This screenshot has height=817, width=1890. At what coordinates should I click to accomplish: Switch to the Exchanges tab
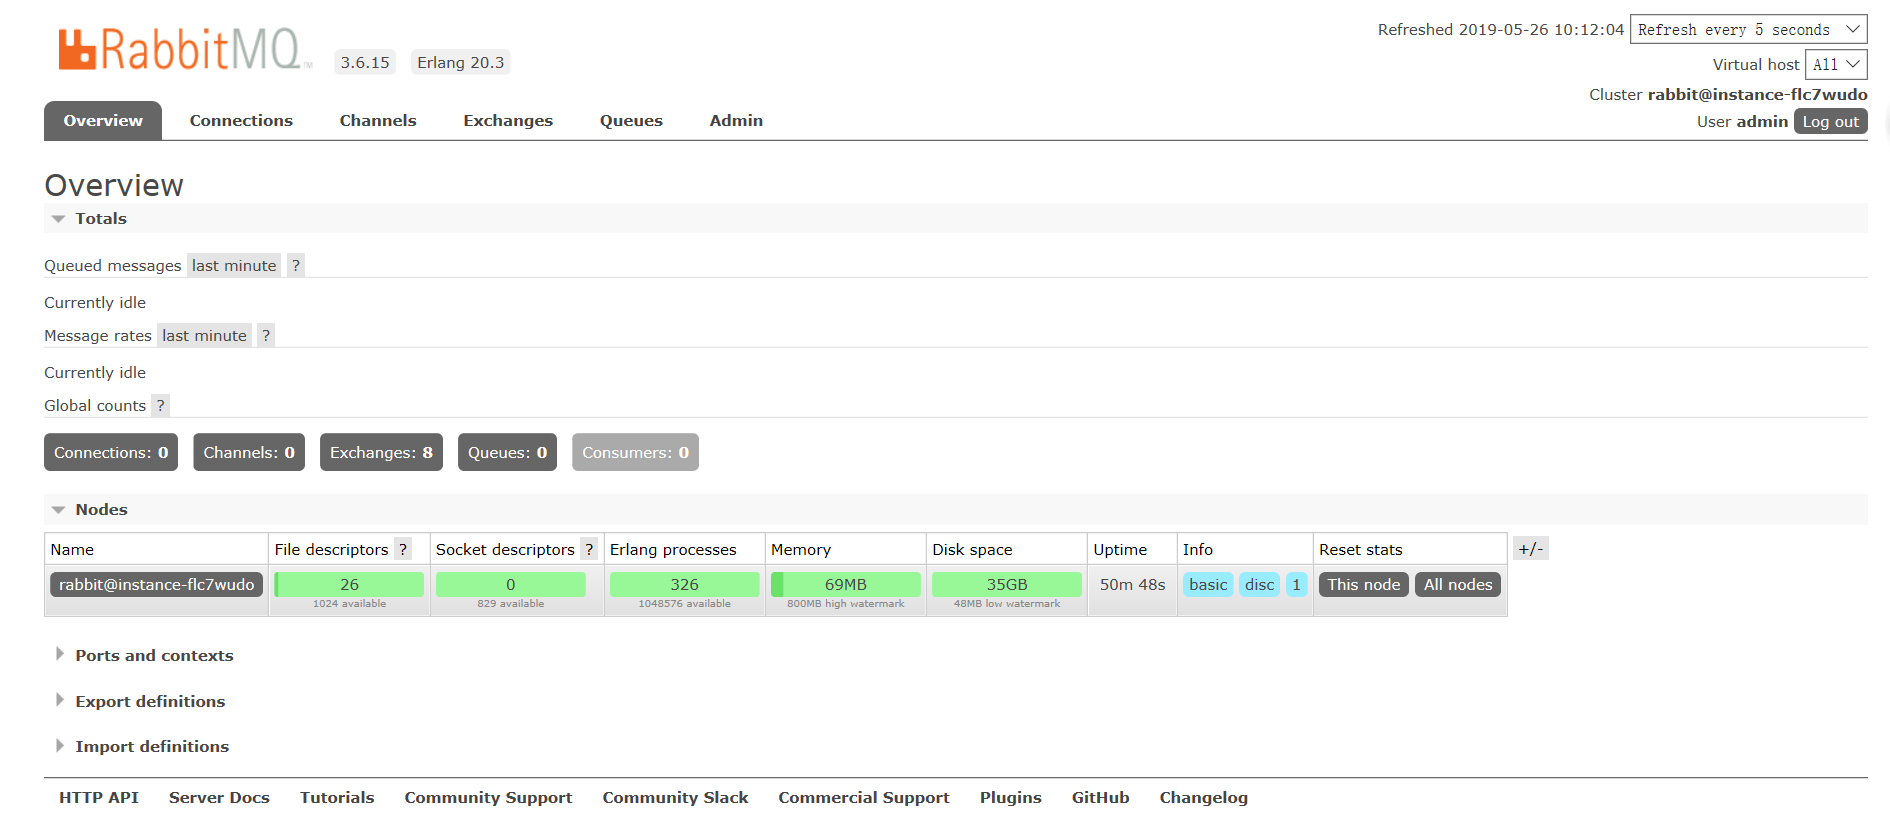pos(508,120)
